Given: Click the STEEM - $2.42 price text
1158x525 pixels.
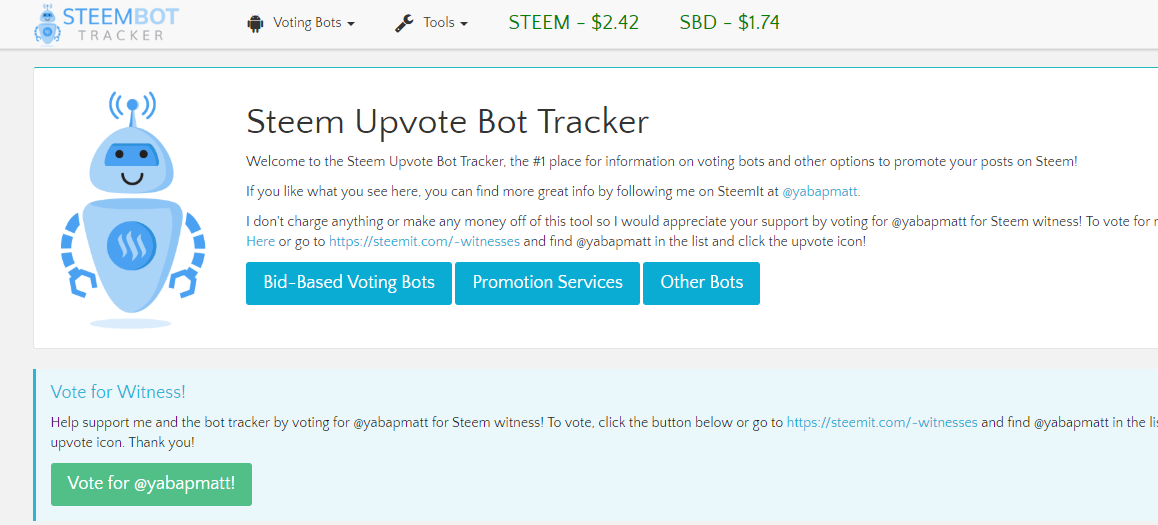Looking at the screenshot, I should 574,23.
